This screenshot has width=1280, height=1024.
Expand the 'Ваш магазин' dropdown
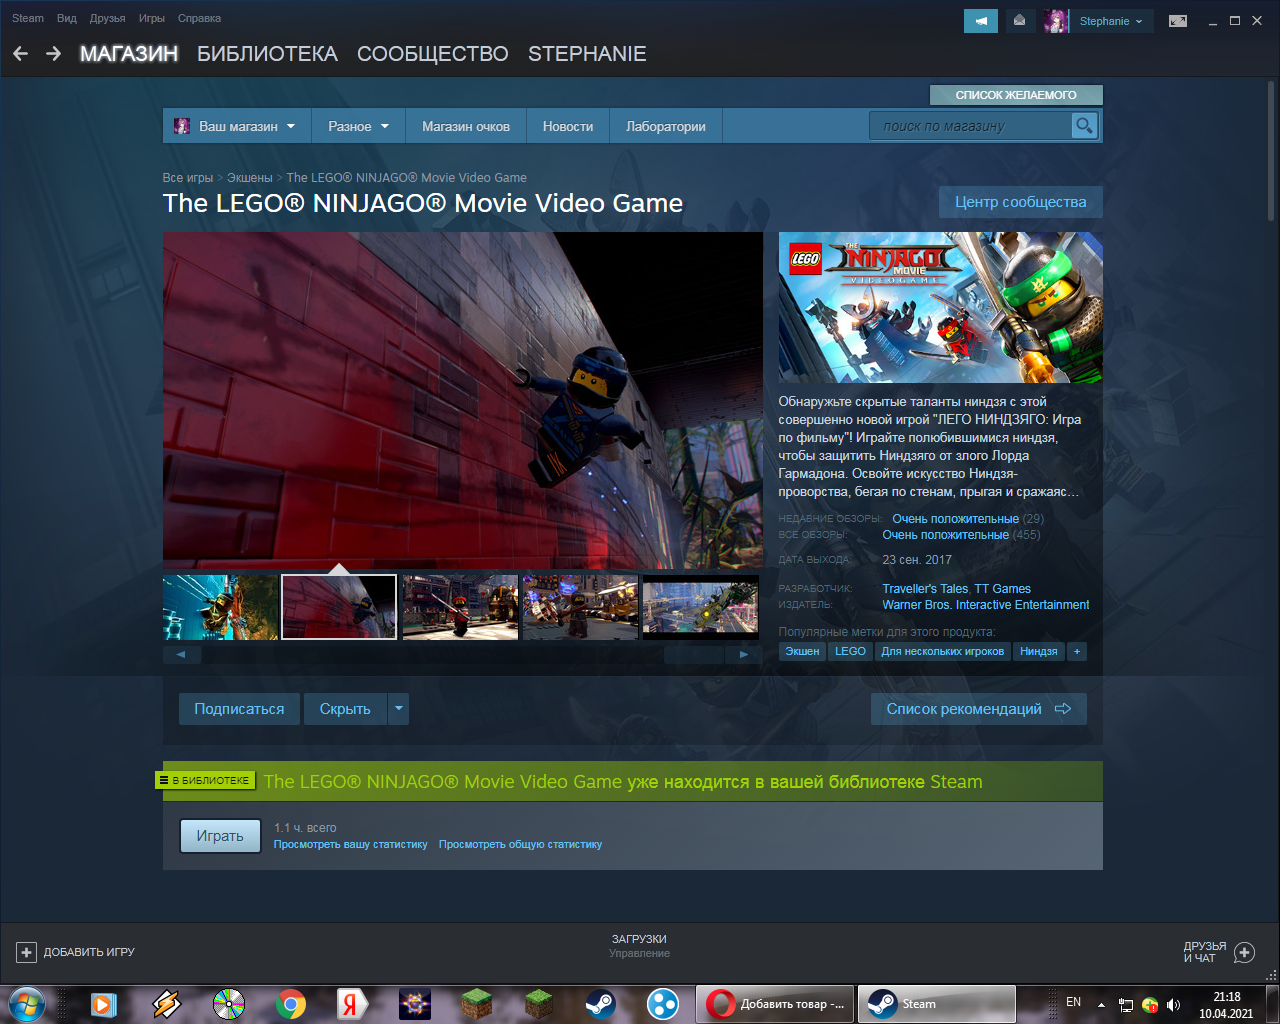click(291, 126)
